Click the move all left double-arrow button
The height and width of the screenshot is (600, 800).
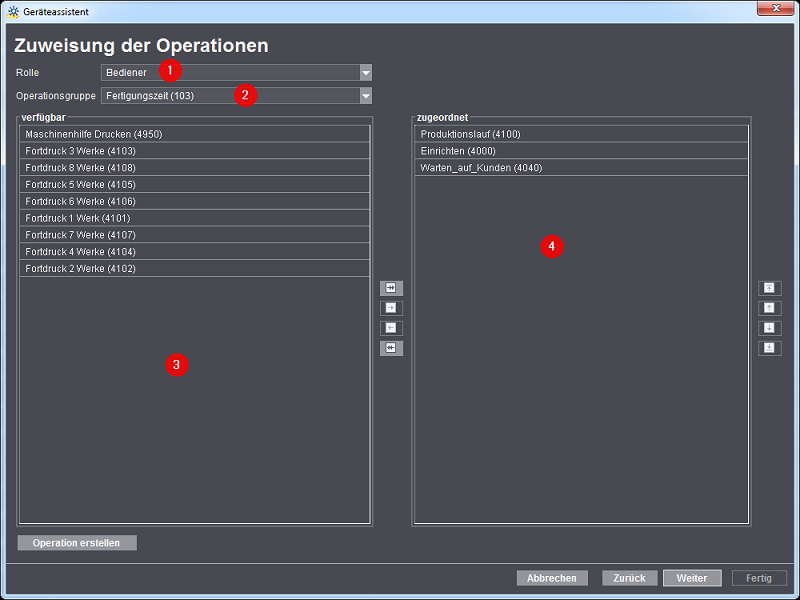(x=391, y=348)
